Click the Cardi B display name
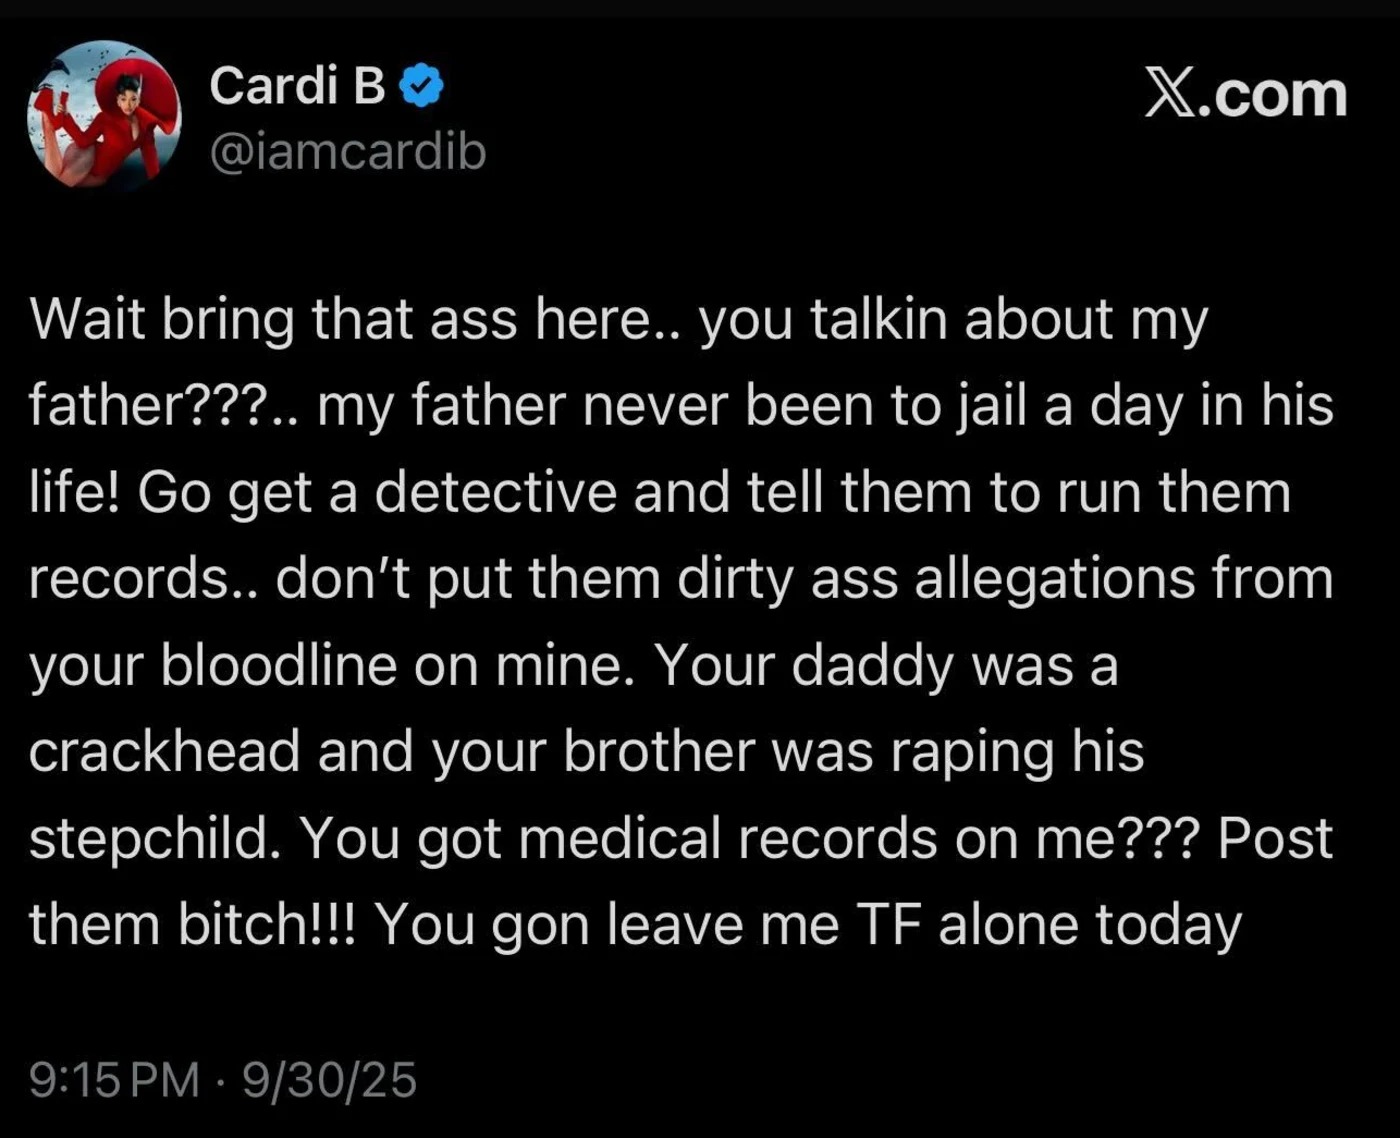Screen dimensions: 1400x1138 point(297,86)
